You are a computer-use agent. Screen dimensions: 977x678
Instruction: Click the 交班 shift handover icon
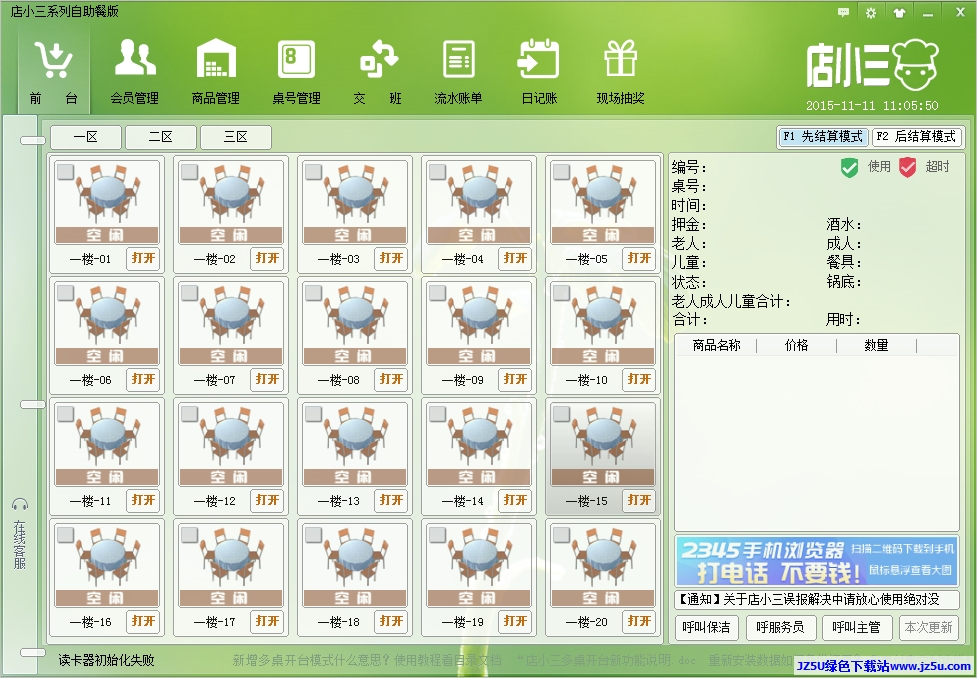coord(378,61)
